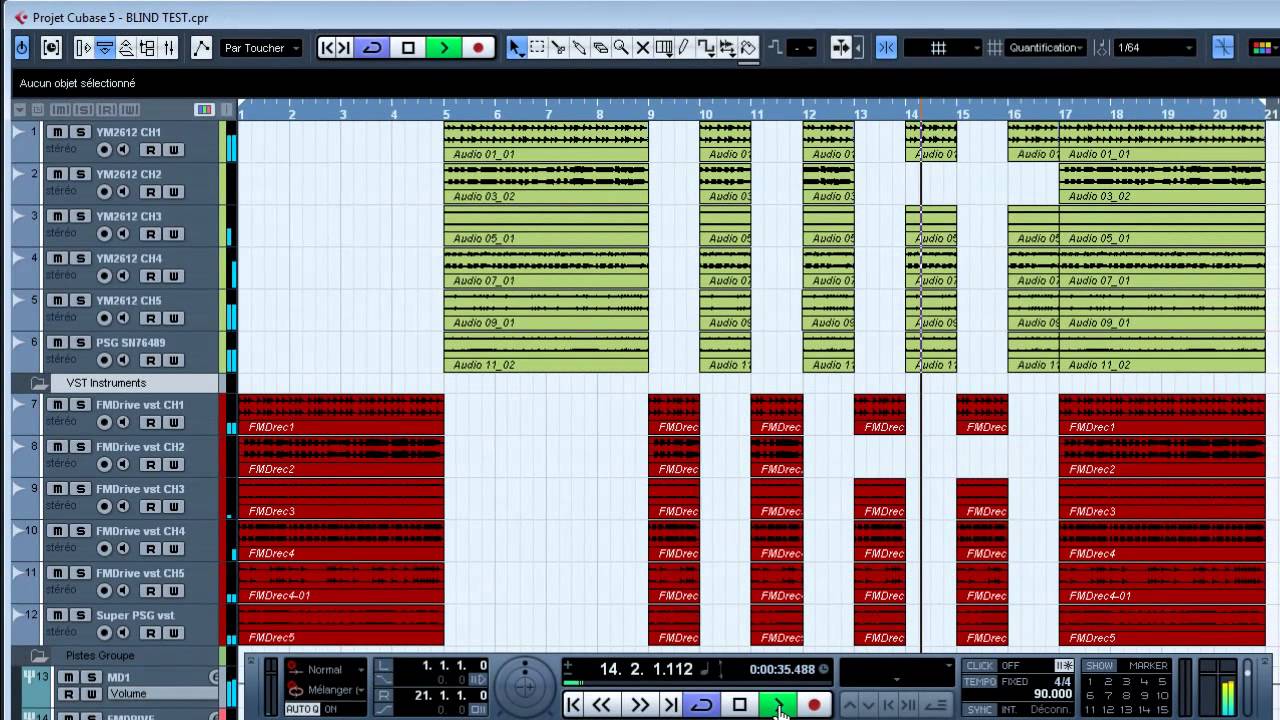The image size is (1280, 720).
Task: Select the Color paint bucket tool
Action: tap(748, 47)
